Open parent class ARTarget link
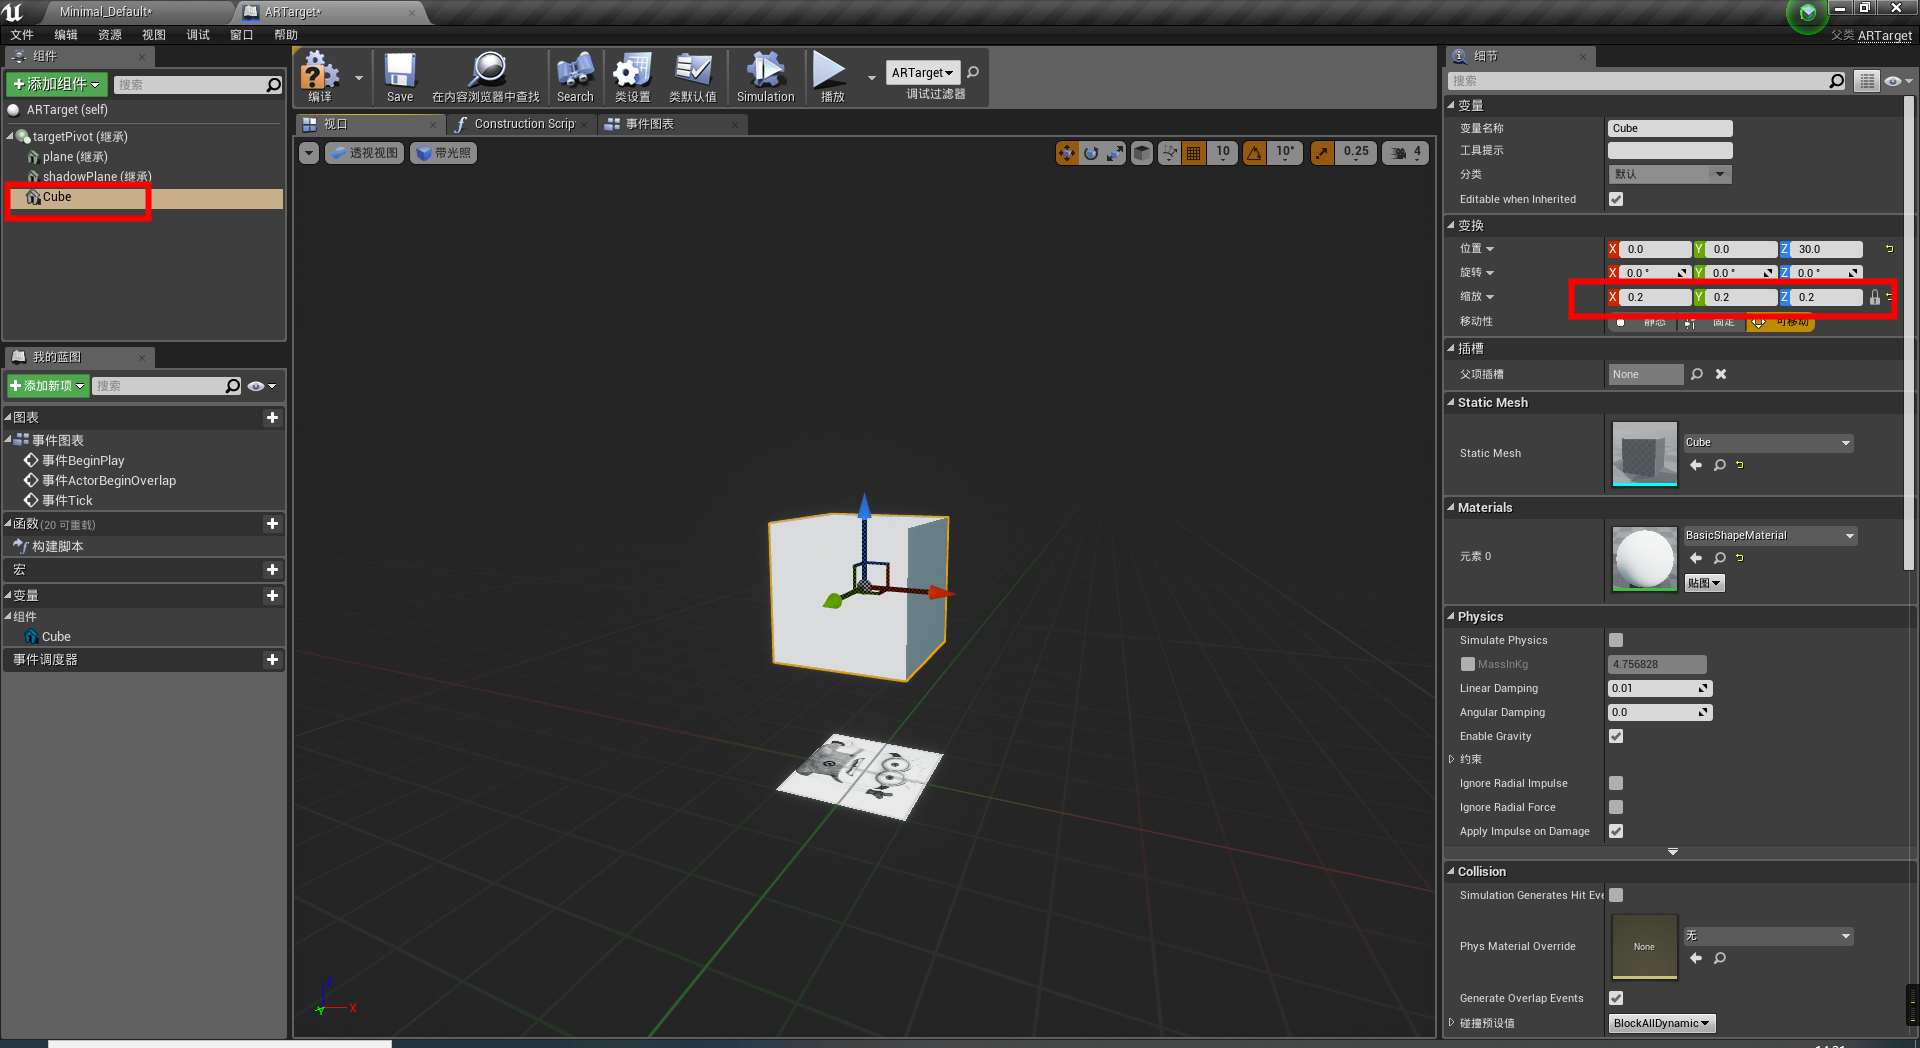Screen dimensions: 1920x1048 point(1884,36)
